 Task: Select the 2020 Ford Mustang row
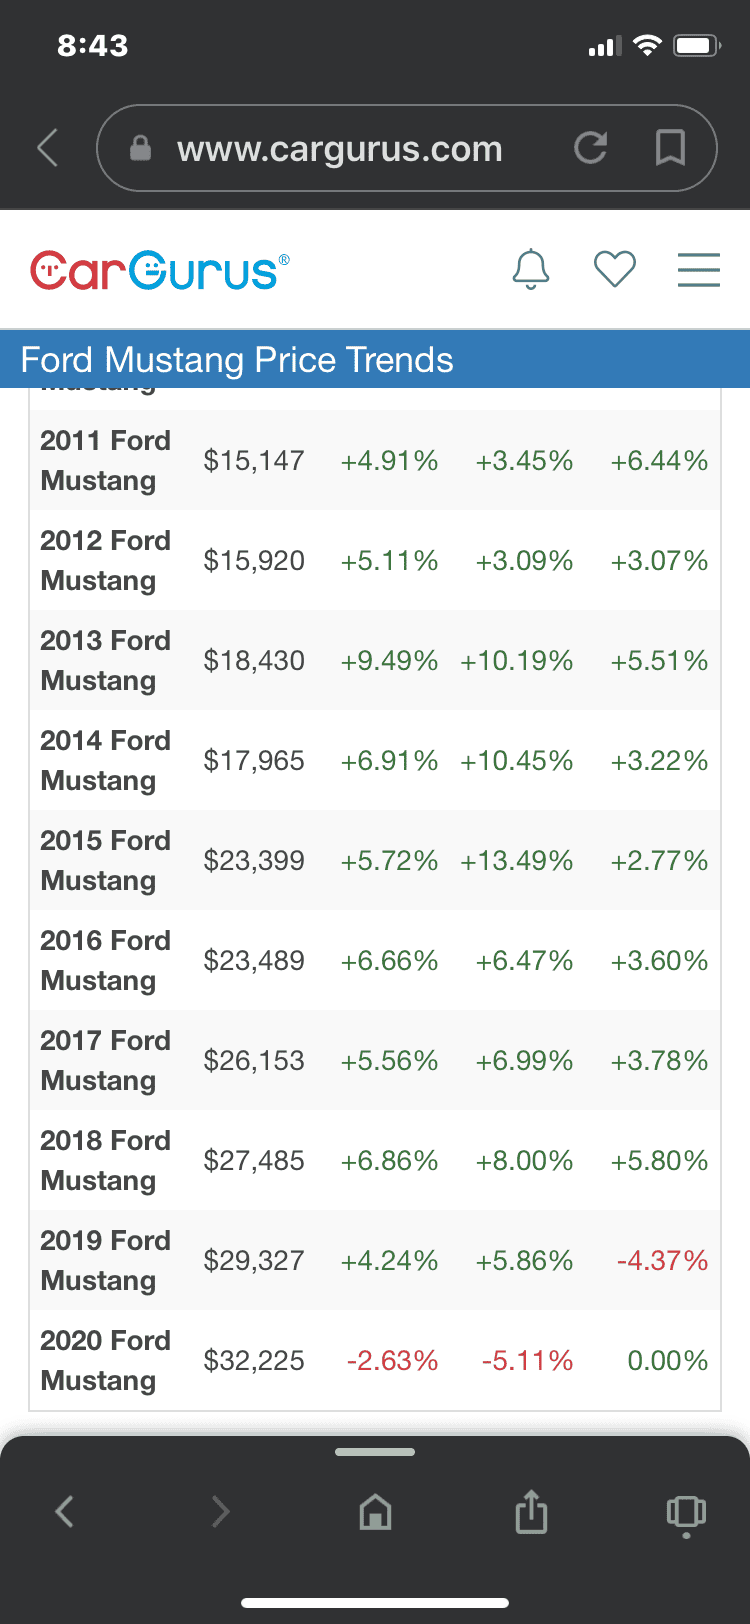pyautogui.click(x=375, y=1360)
